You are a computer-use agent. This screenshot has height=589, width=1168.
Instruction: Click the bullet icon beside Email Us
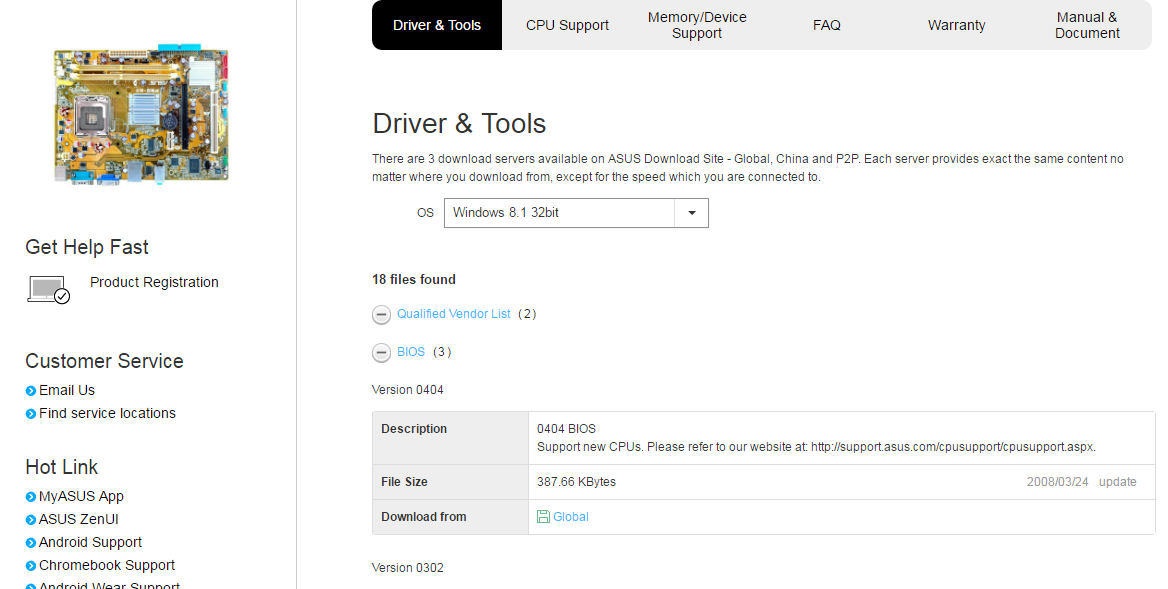coord(31,391)
